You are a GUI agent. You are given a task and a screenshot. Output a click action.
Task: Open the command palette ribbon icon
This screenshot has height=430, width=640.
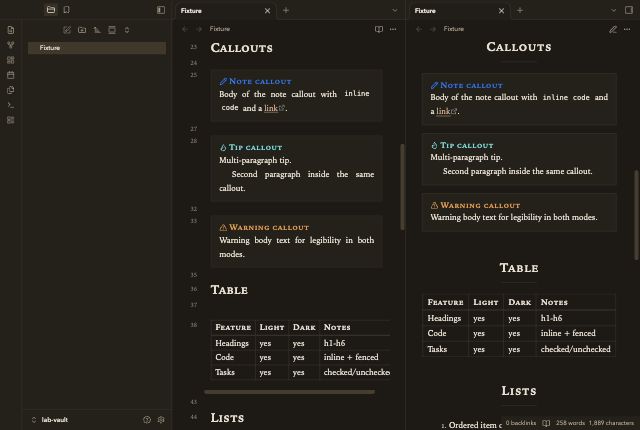pyautogui.click(x=11, y=105)
